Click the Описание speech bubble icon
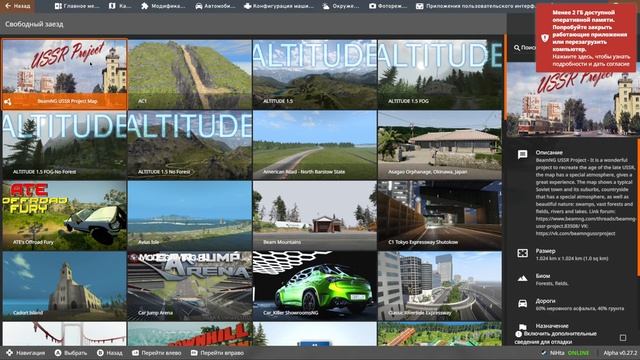The image size is (640, 360). pos(522,154)
